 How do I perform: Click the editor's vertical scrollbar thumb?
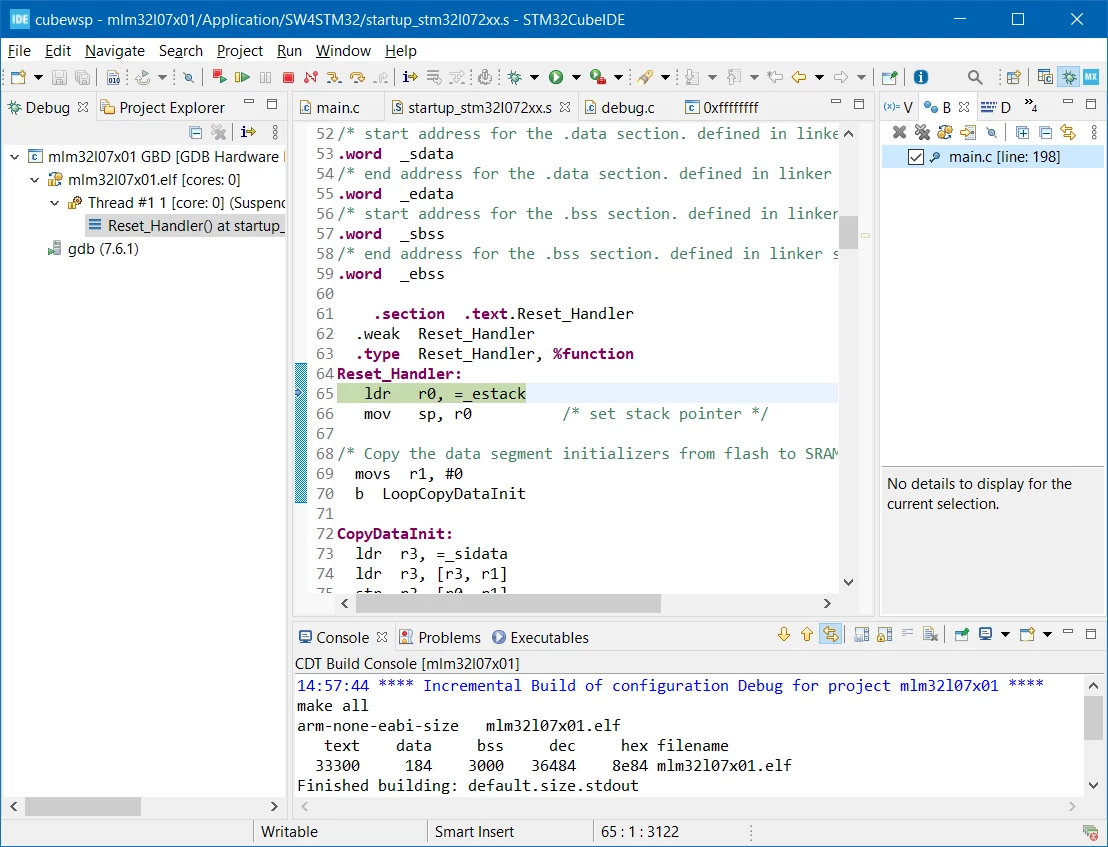point(849,232)
